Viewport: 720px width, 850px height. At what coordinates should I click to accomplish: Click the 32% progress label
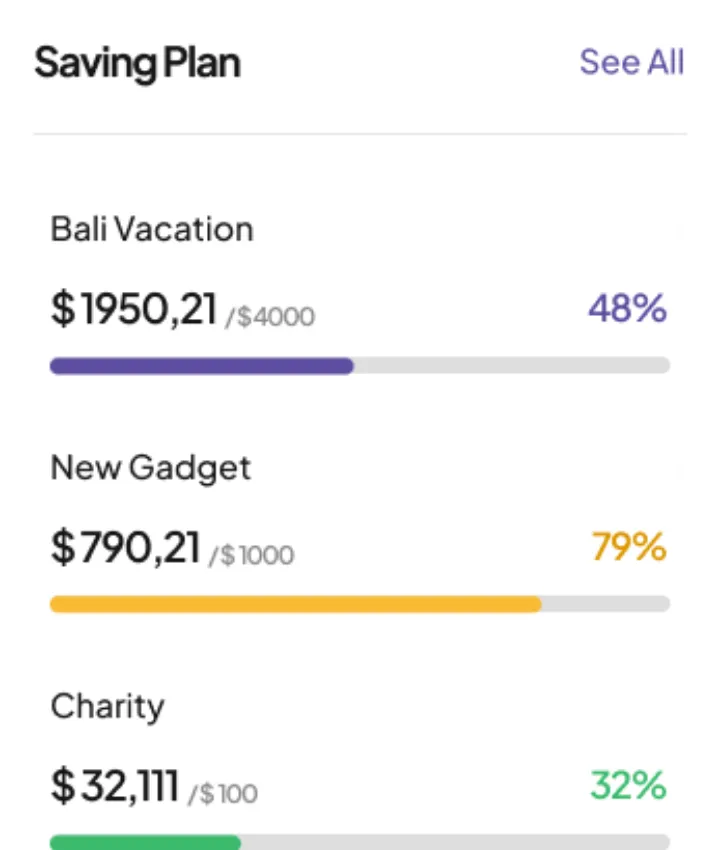(x=628, y=785)
